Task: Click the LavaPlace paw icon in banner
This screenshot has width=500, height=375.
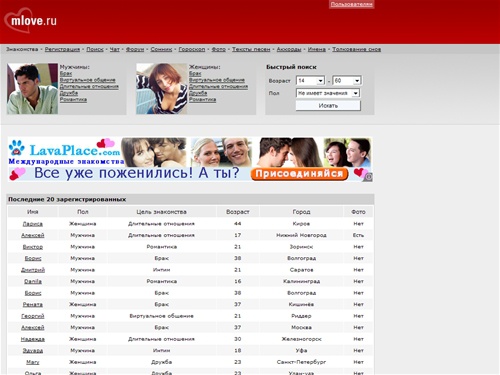Action: (17, 148)
